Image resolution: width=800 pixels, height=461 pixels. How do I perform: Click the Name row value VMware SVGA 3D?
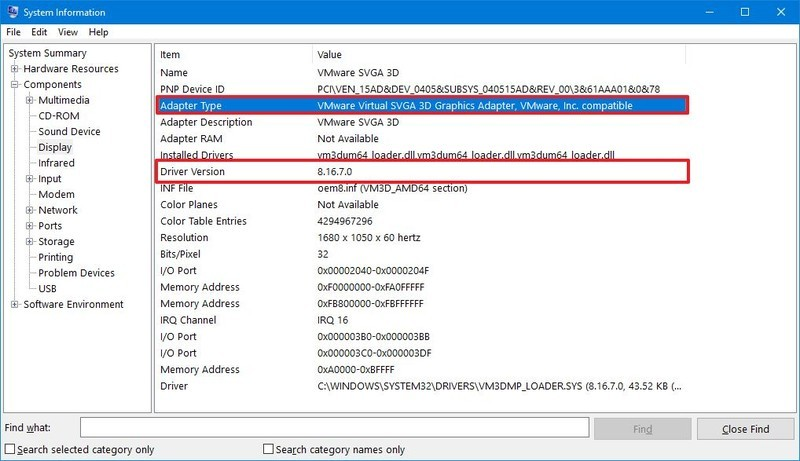point(358,73)
